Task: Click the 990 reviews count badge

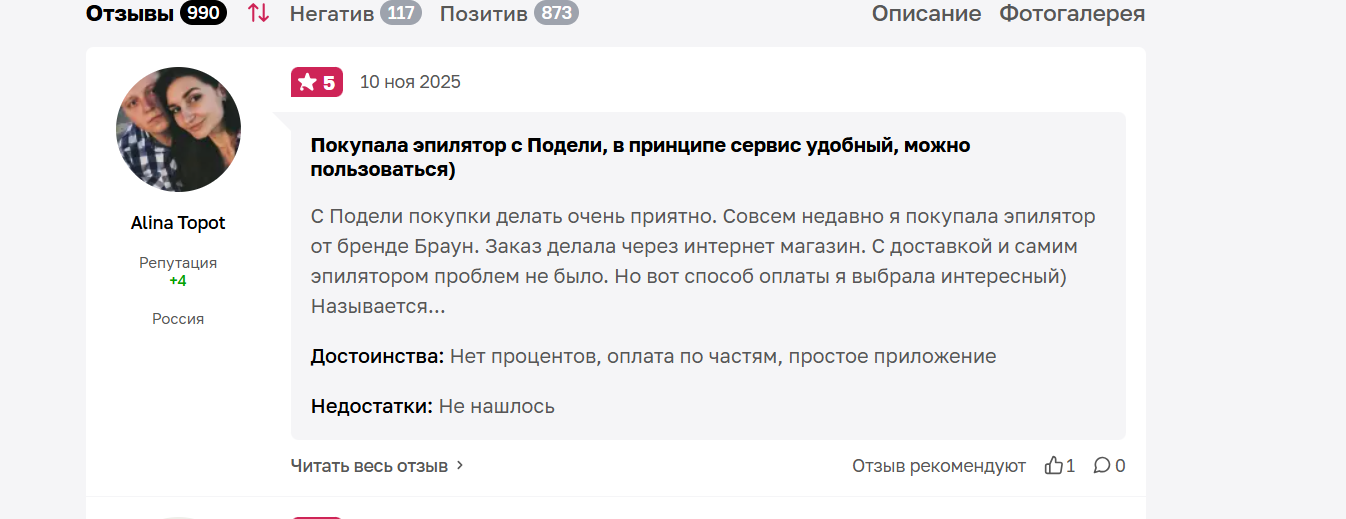Action: [203, 14]
